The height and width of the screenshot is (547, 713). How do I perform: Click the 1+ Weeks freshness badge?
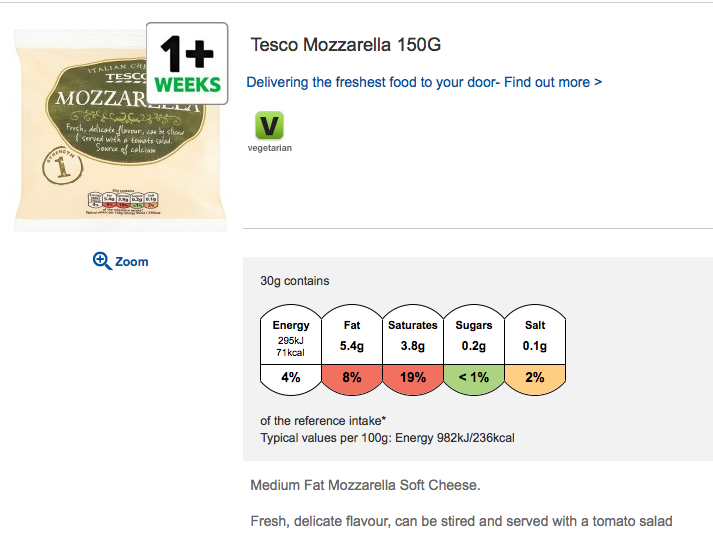[x=187, y=63]
